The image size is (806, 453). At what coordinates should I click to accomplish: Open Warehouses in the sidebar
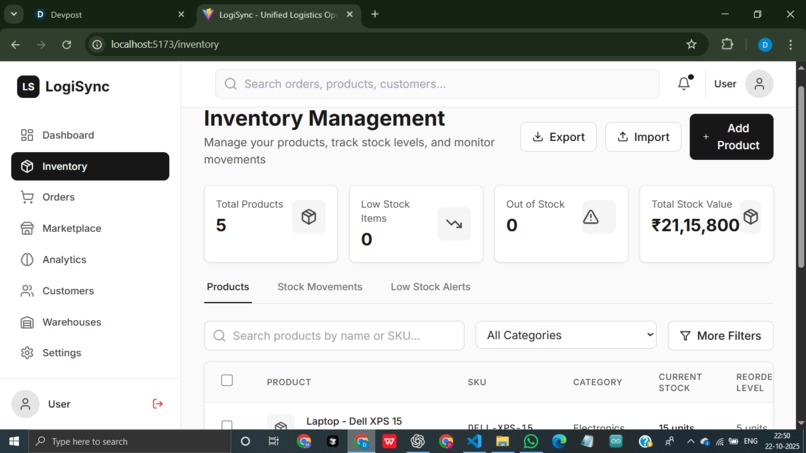(x=90, y=322)
